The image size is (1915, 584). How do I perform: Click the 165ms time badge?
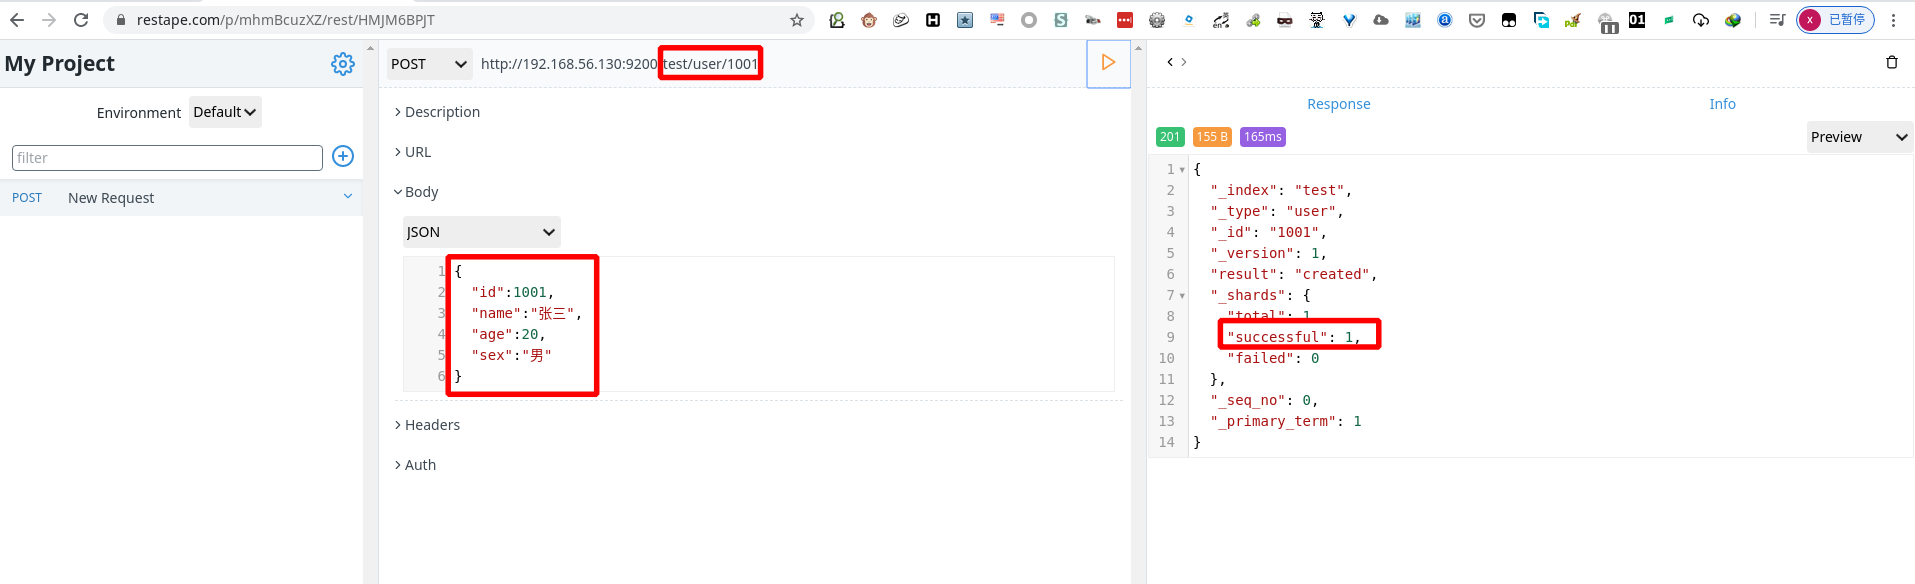click(1263, 137)
